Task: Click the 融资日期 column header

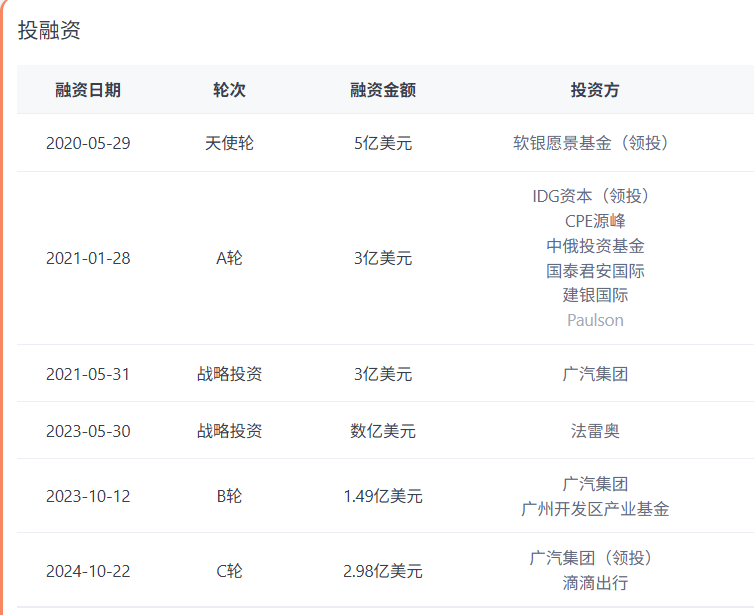Action: 88,90
